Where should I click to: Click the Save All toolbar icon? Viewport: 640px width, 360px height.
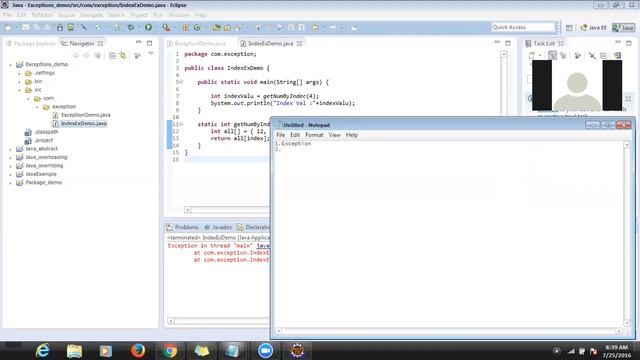pyautogui.click(x=36, y=27)
